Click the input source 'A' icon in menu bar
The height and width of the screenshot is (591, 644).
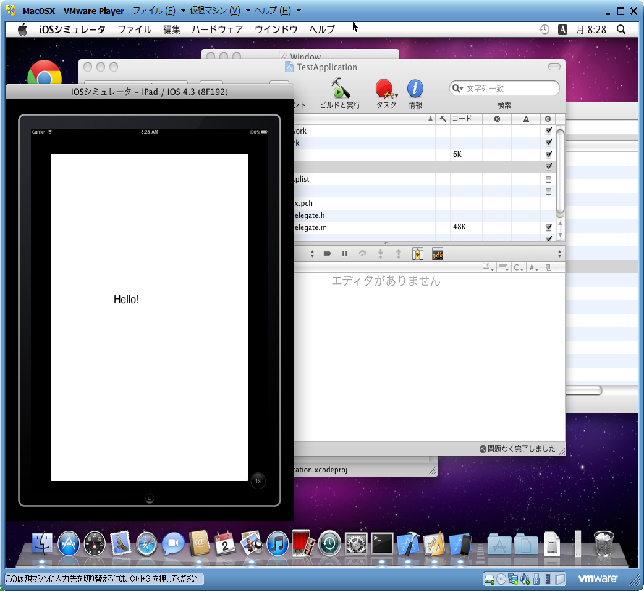pos(562,29)
